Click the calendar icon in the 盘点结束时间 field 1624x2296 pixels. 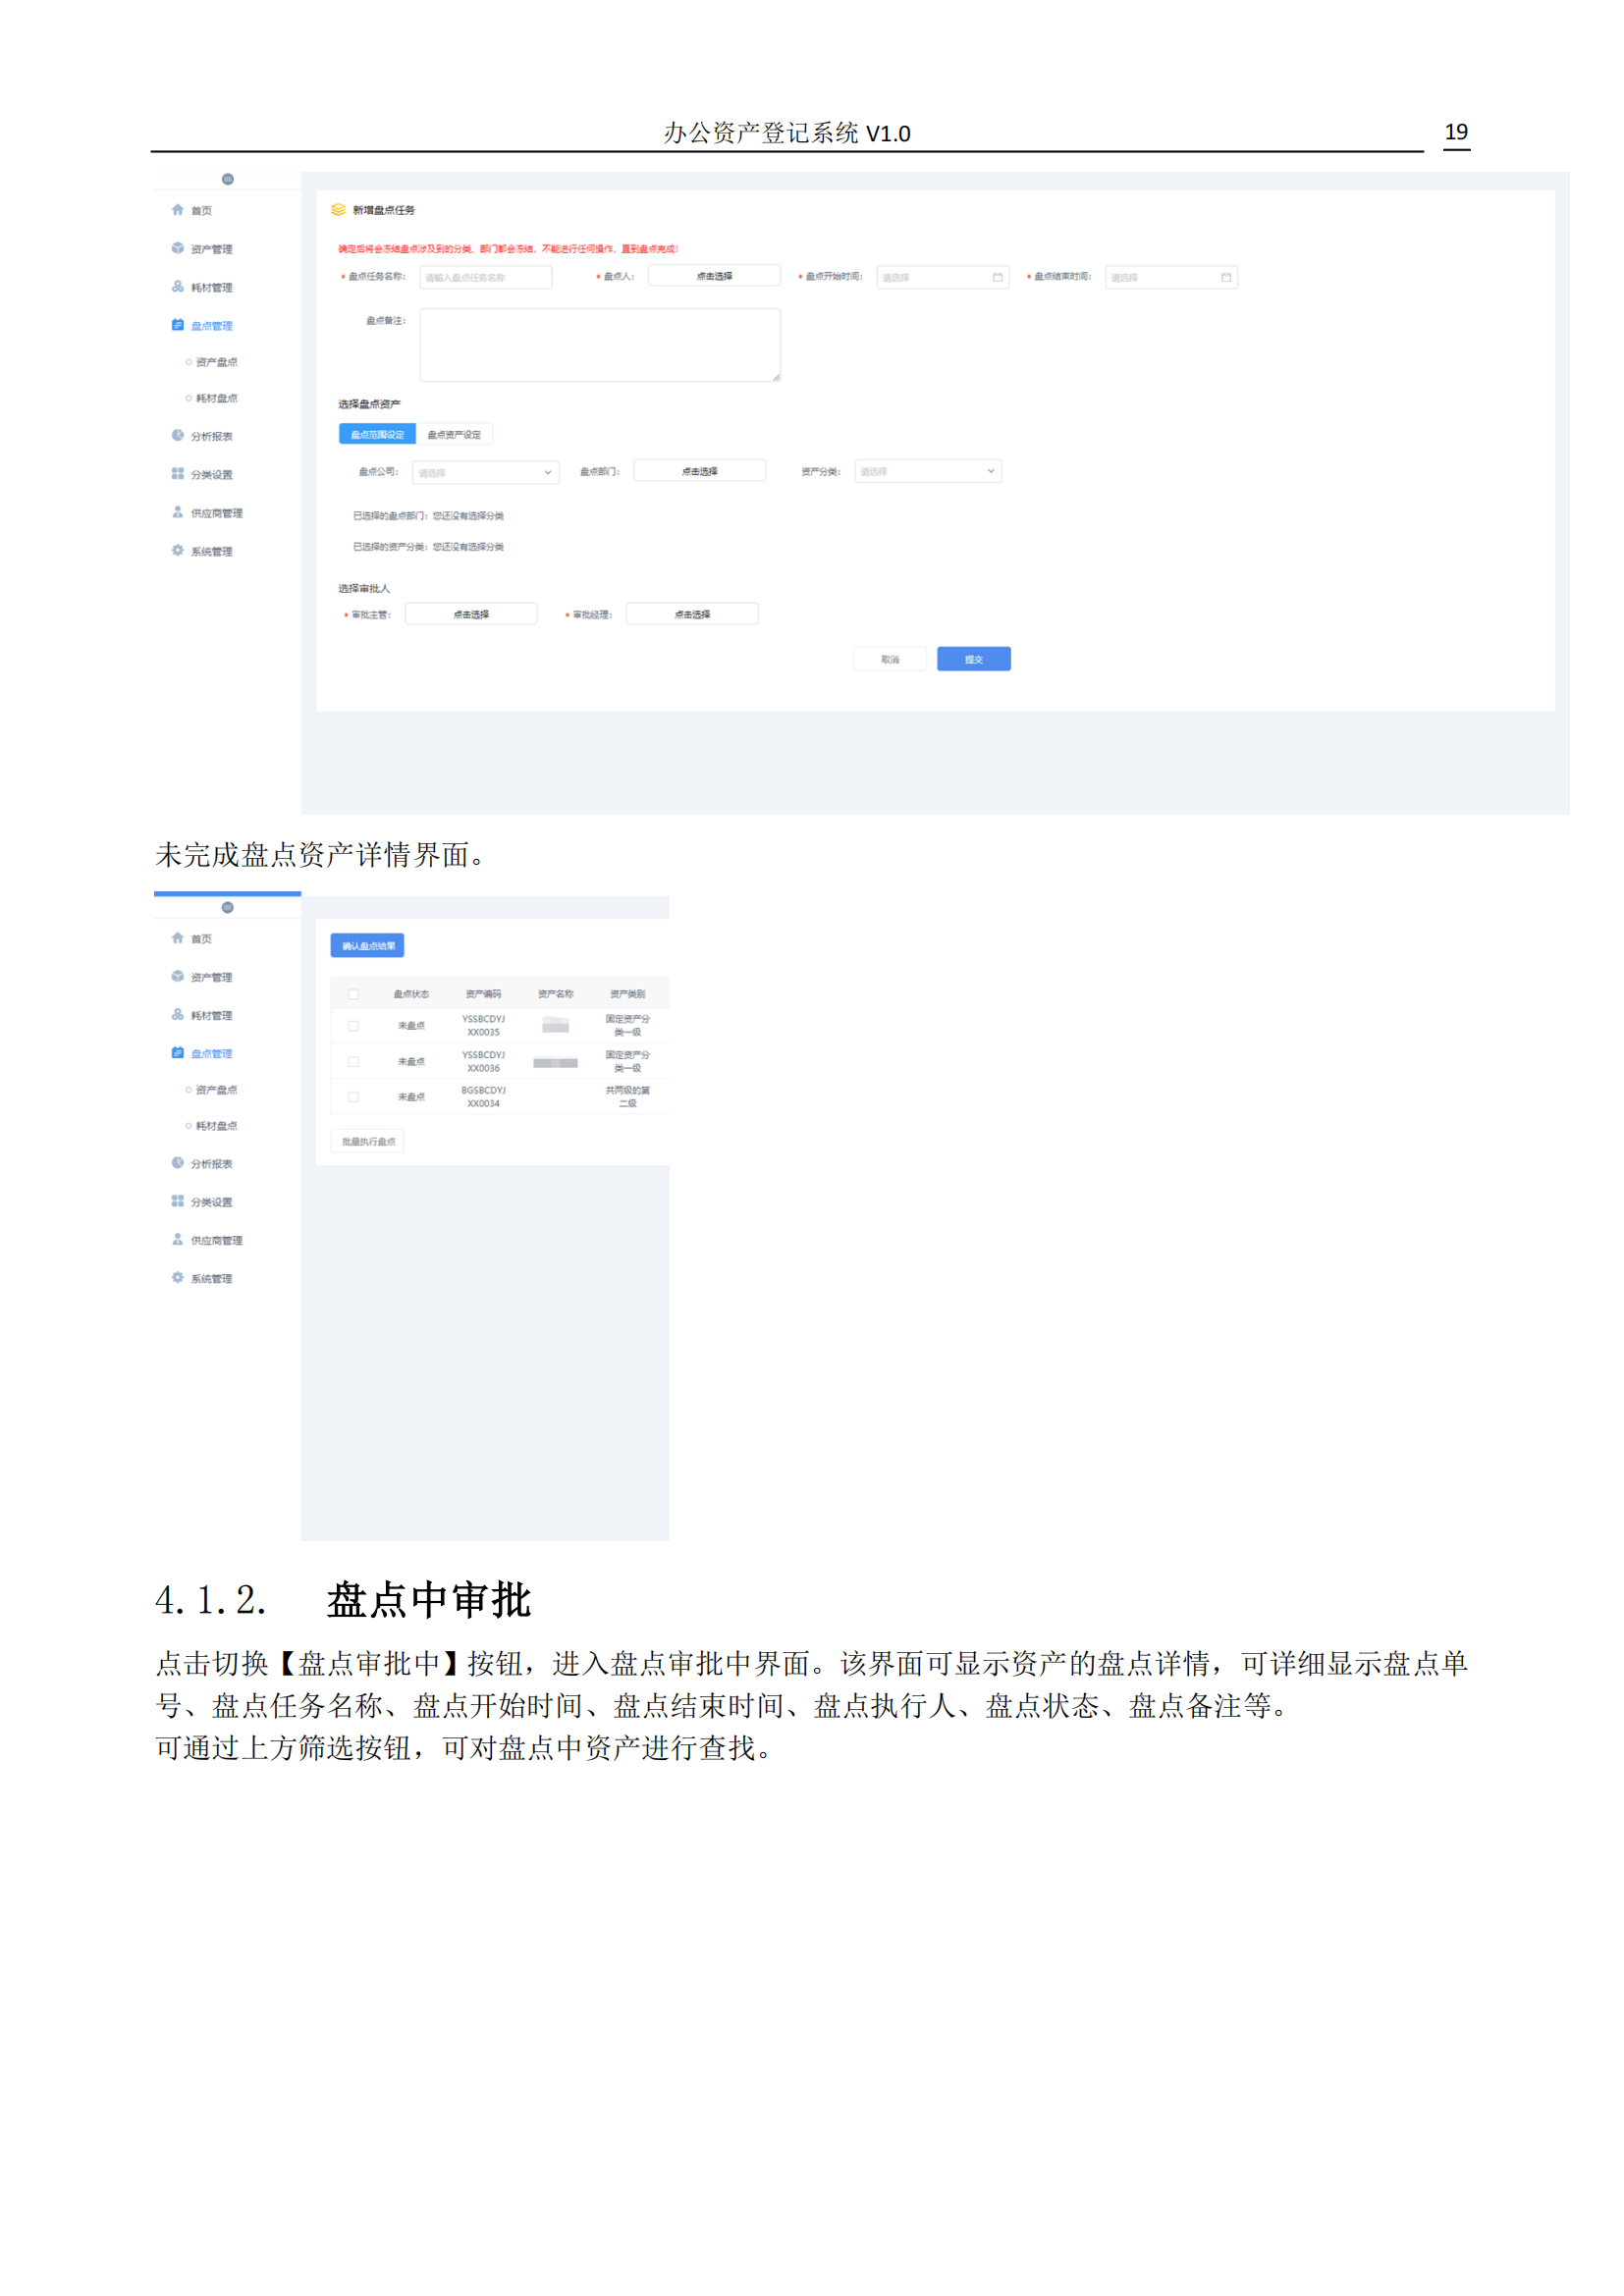pyautogui.click(x=1226, y=278)
